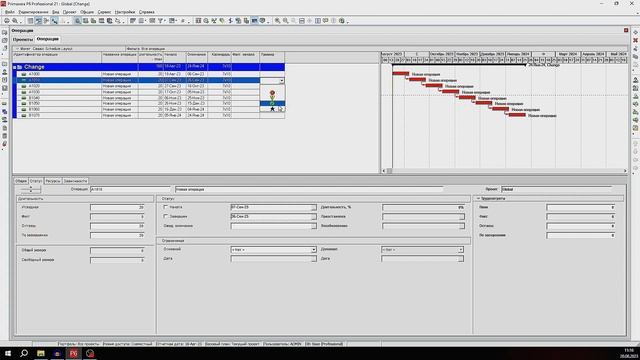Click the A1000 activity row icon
The height and width of the screenshot is (360, 640).
tap(24, 74)
